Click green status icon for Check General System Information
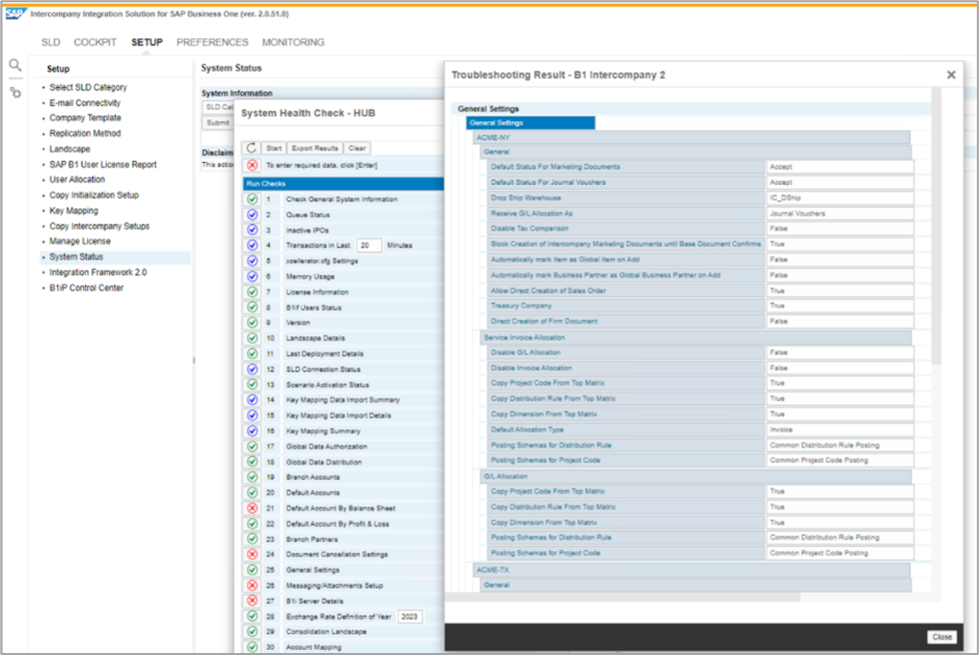This screenshot has height=655, width=979. click(252, 199)
